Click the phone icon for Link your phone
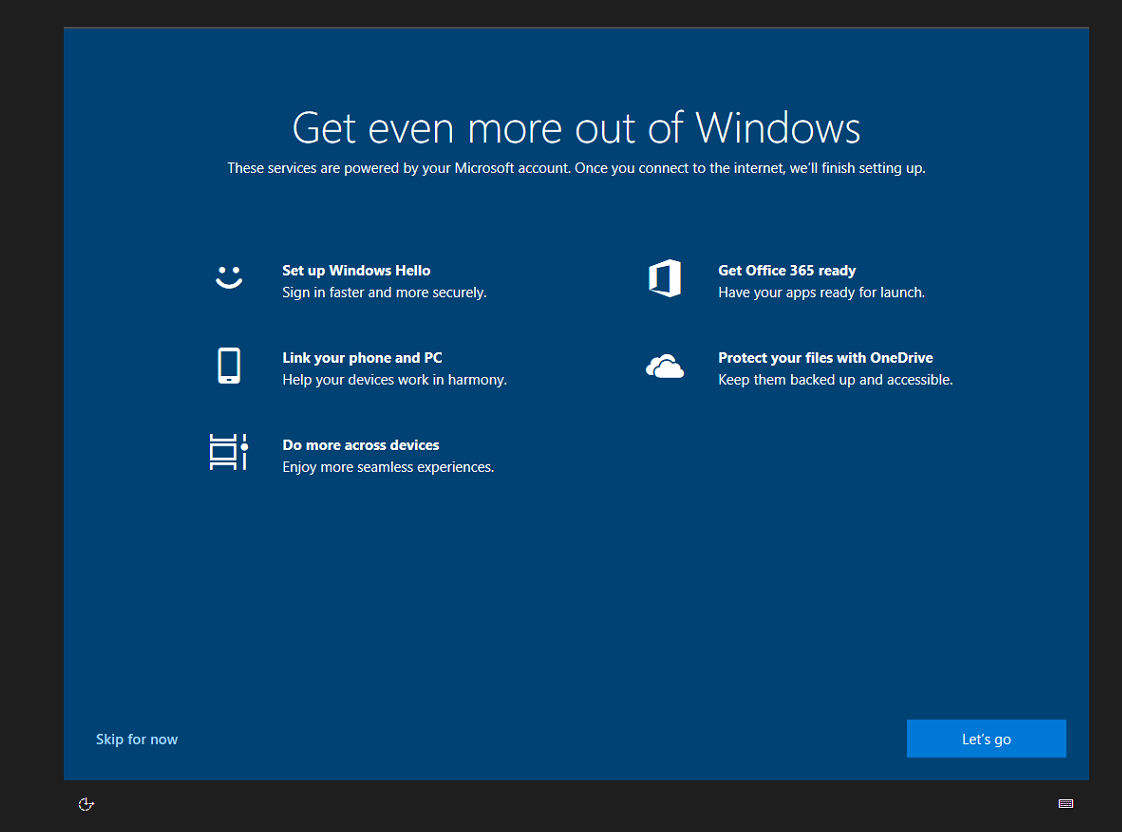This screenshot has width=1122, height=832. pyautogui.click(x=229, y=366)
